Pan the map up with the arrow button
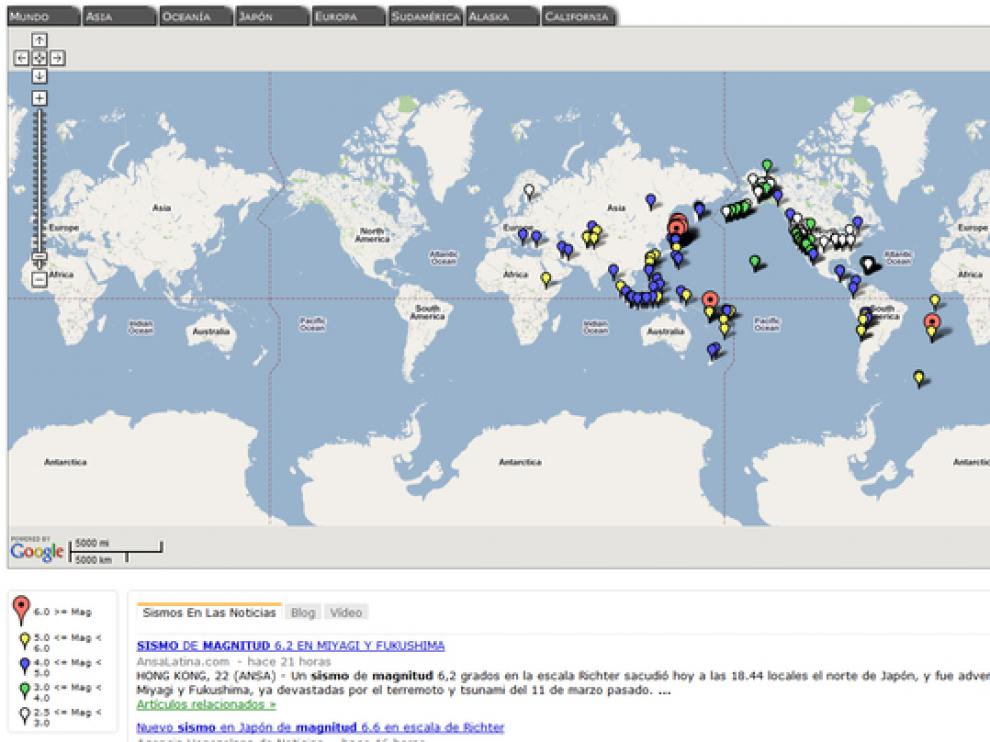This screenshot has height=742, width=990. coord(39,40)
